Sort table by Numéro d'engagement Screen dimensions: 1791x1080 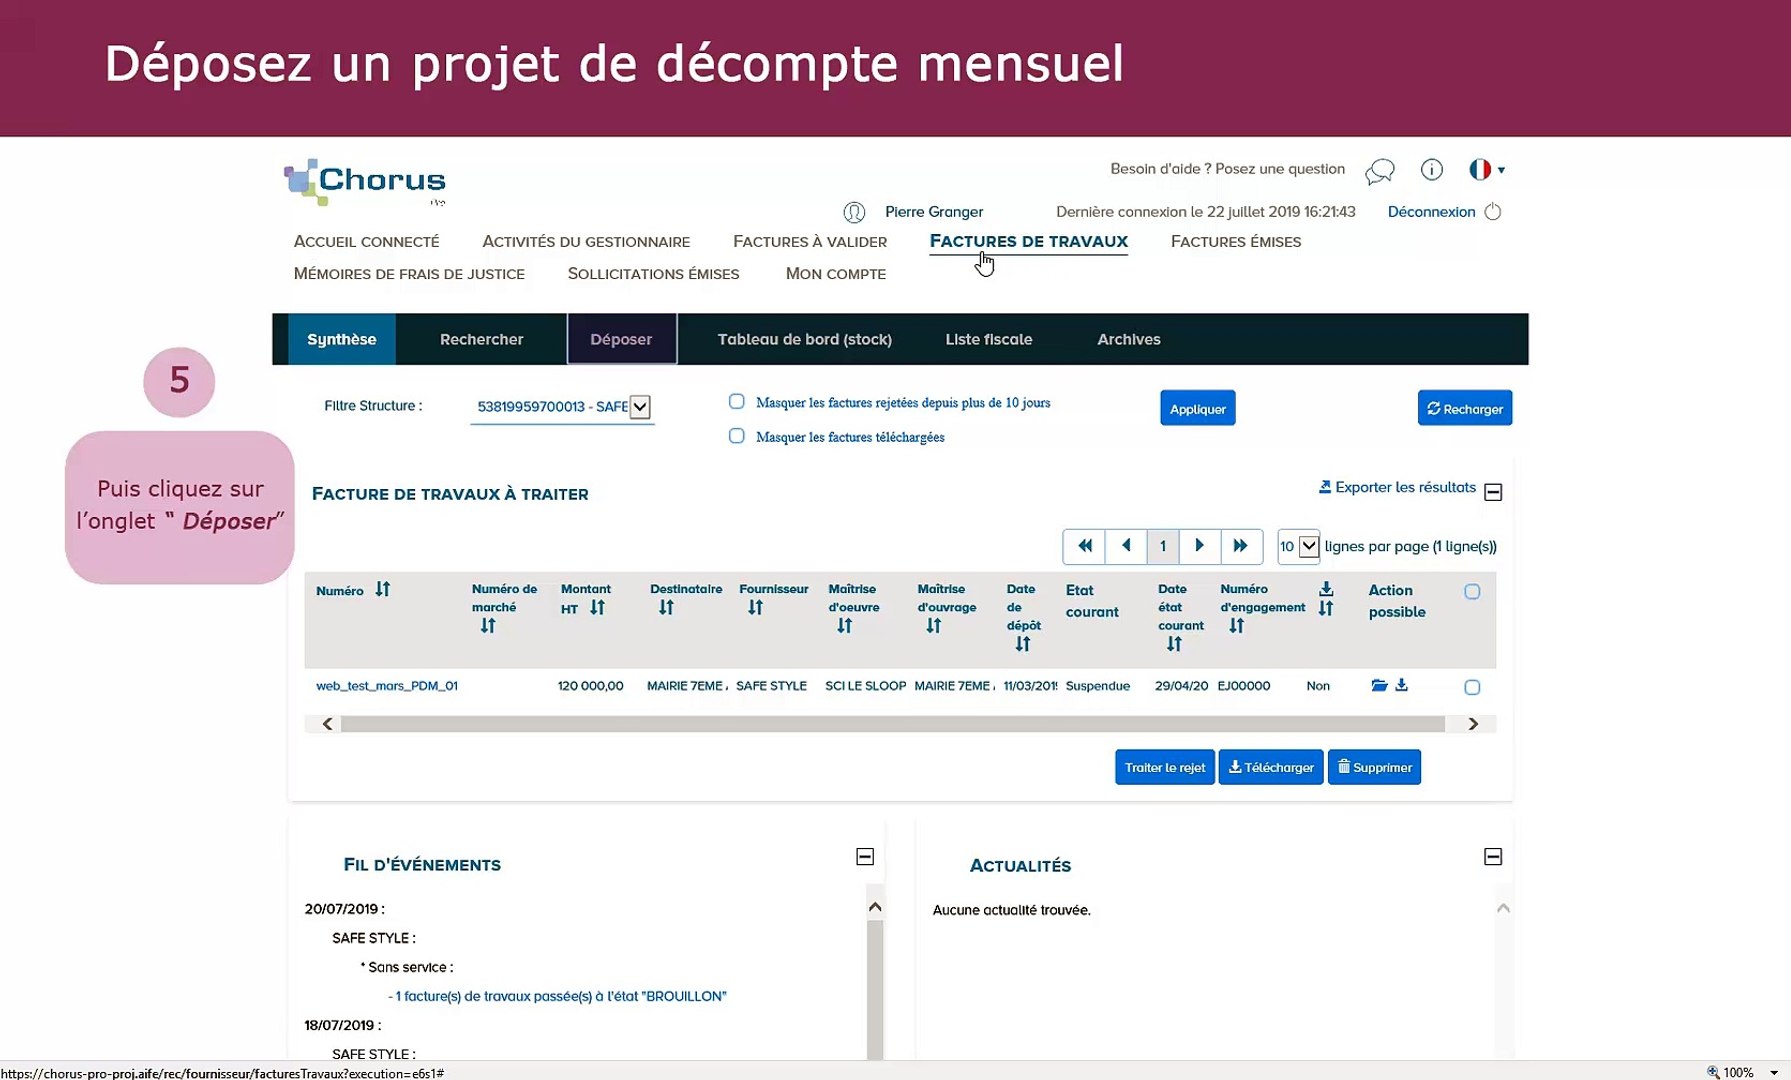(1237, 626)
